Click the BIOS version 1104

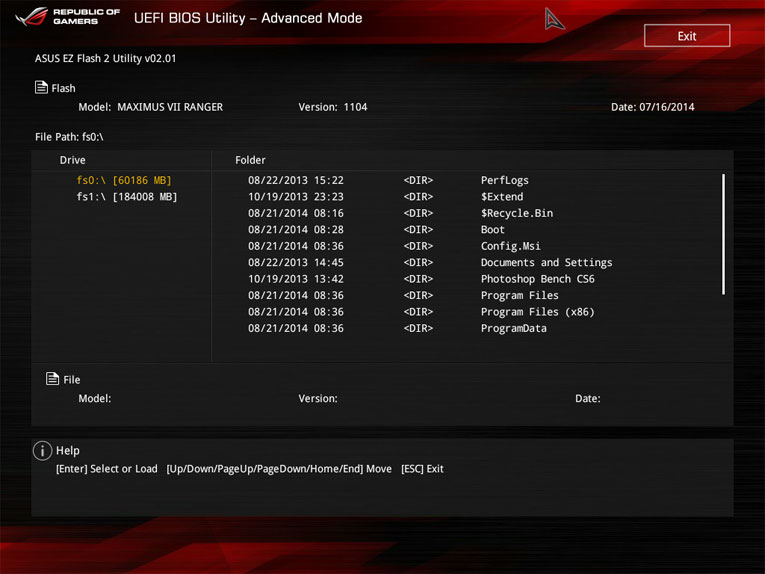pos(355,107)
